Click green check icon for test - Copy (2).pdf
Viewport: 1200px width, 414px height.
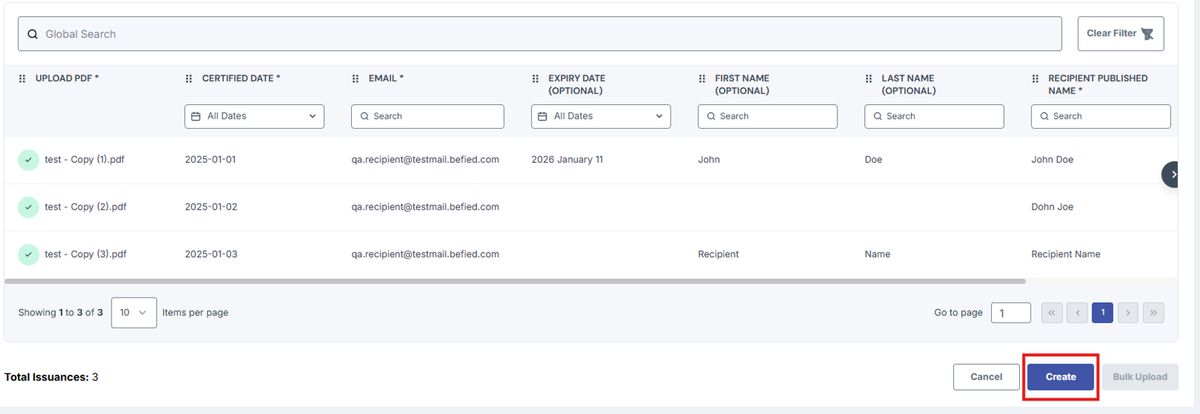click(28, 207)
